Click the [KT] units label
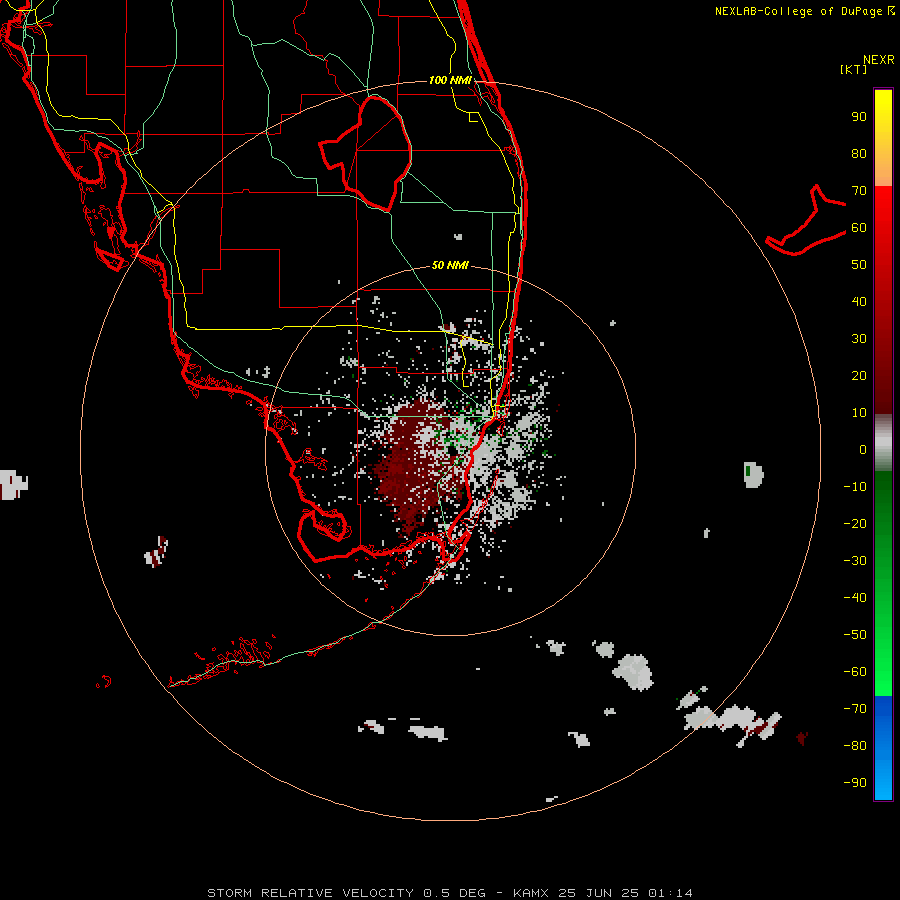The height and width of the screenshot is (900, 900). click(x=854, y=69)
